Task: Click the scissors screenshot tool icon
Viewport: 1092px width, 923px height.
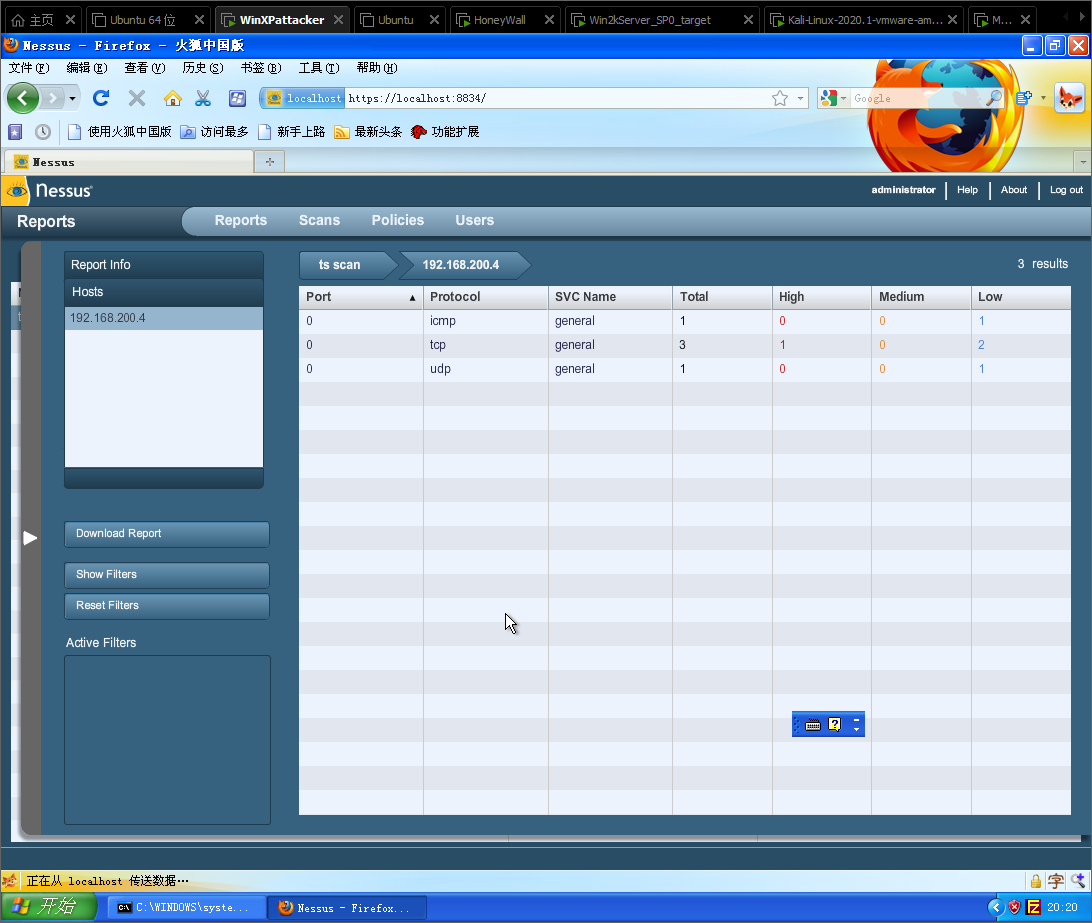Action: click(203, 98)
